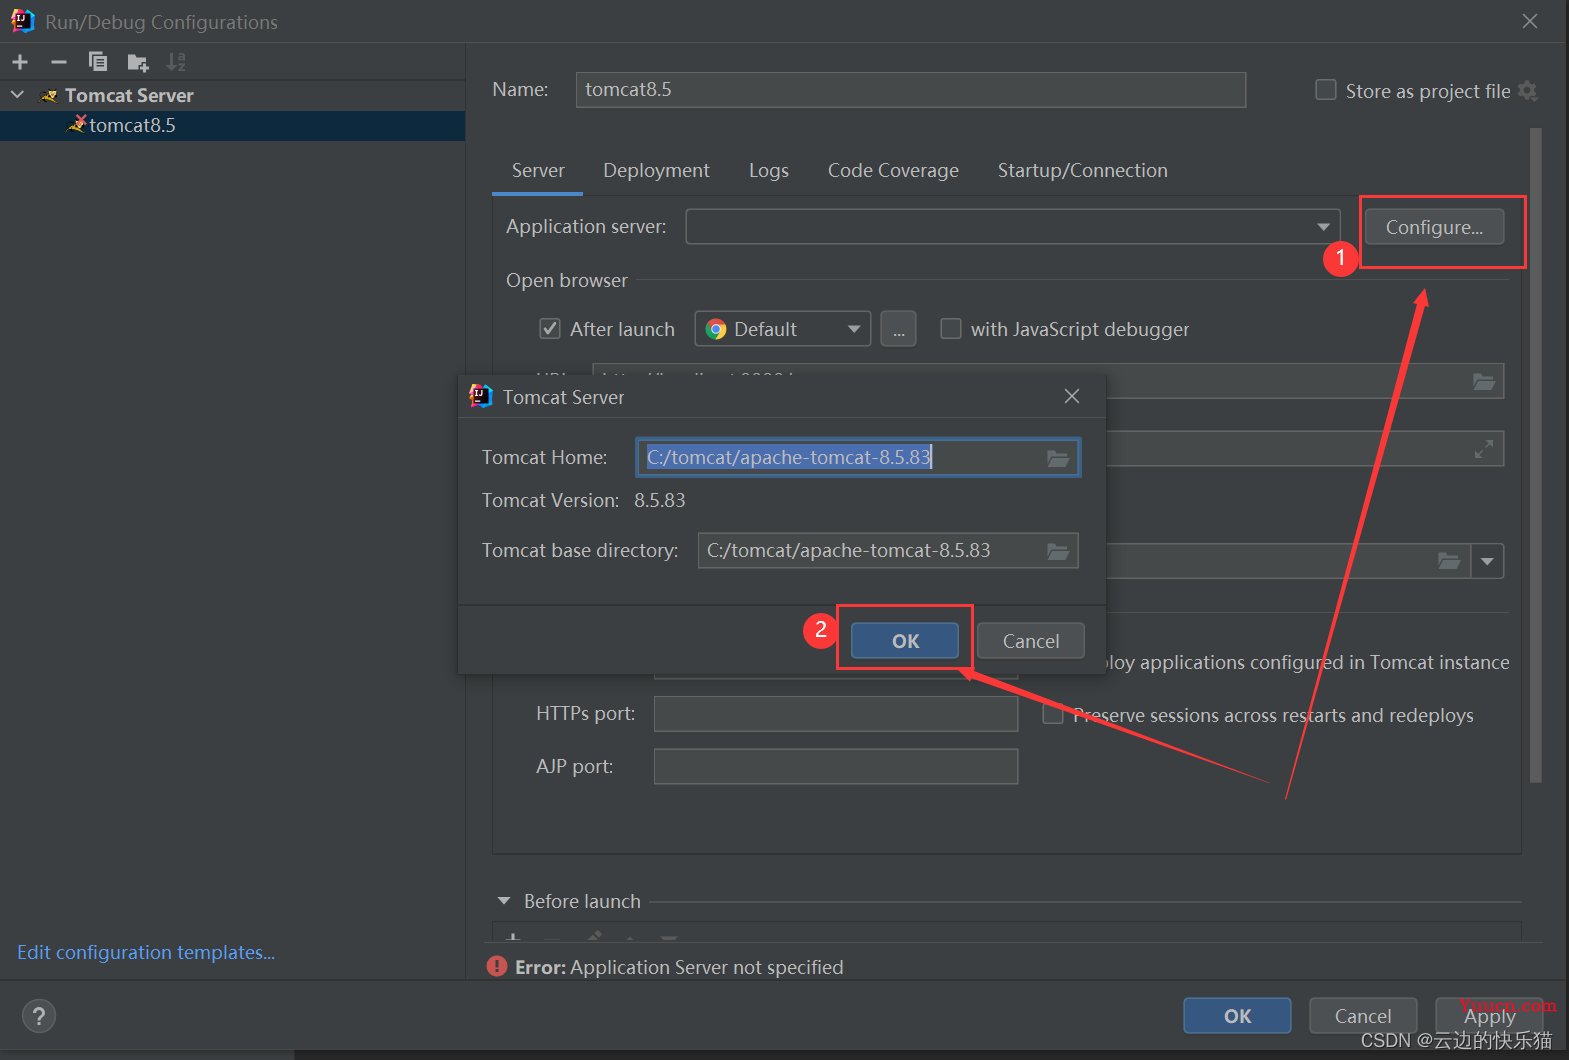The height and width of the screenshot is (1060, 1569).
Task: Confirm the Tomcat Server dialog with OK
Action: click(x=905, y=641)
